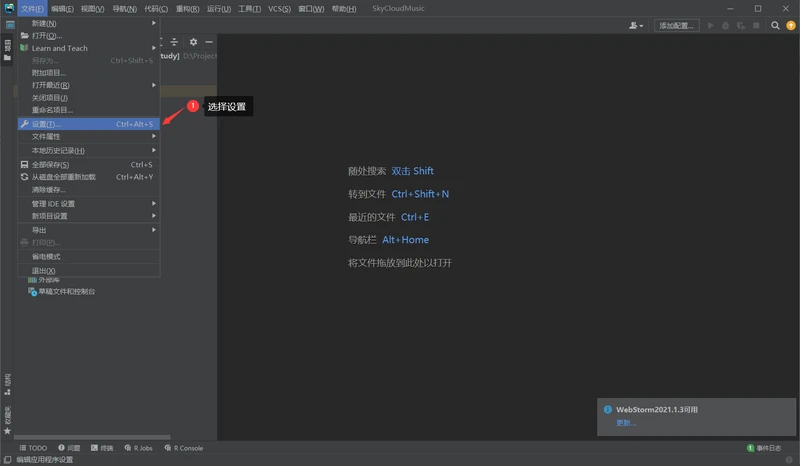Image resolution: width=800 pixels, height=466 pixels.
Task: Expand the 管理 IDE 设置 submenu
Action: point(89,204)
